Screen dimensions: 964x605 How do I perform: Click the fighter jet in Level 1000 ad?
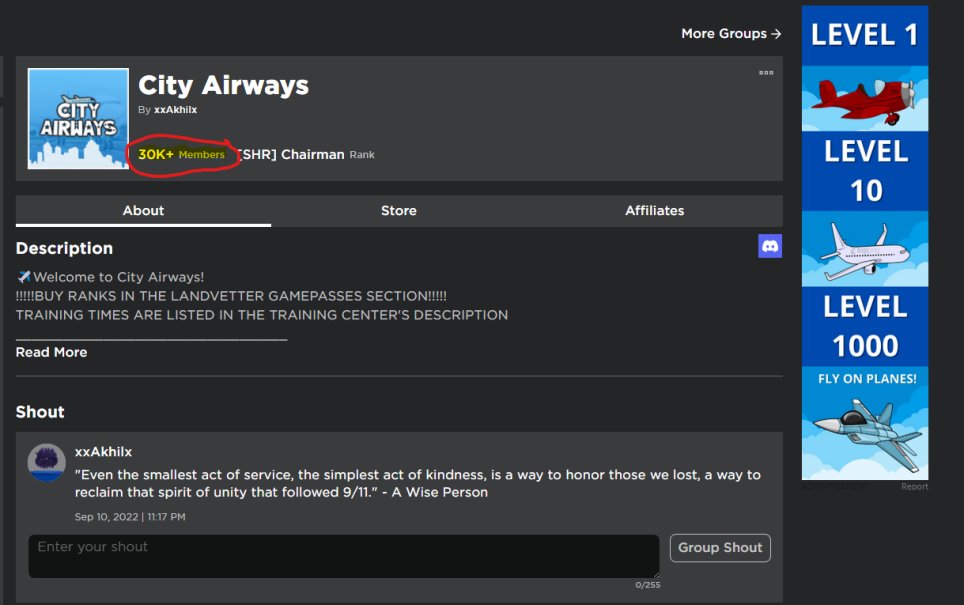pos(868,433)
